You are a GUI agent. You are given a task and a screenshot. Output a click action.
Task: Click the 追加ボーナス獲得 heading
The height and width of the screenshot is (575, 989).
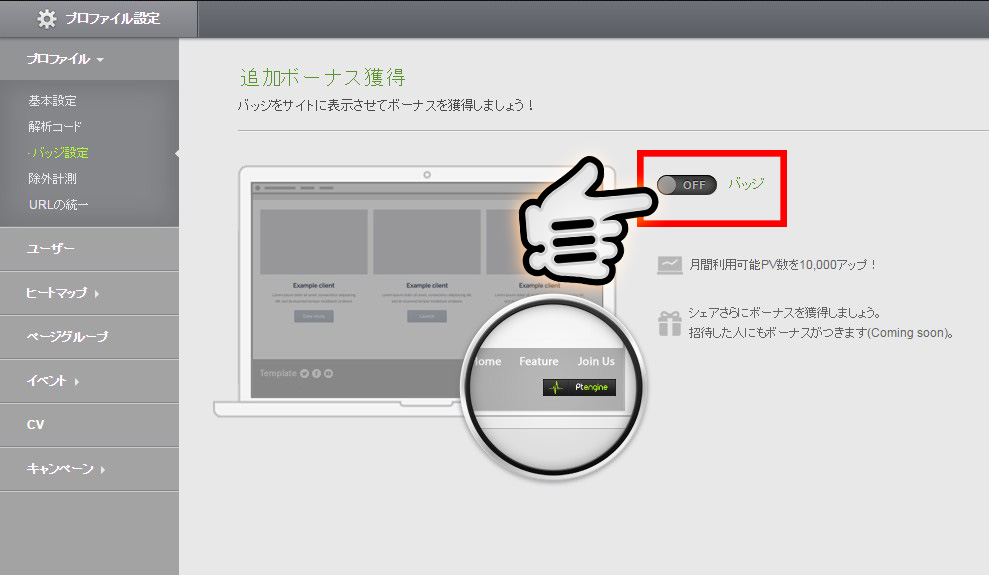322,78
